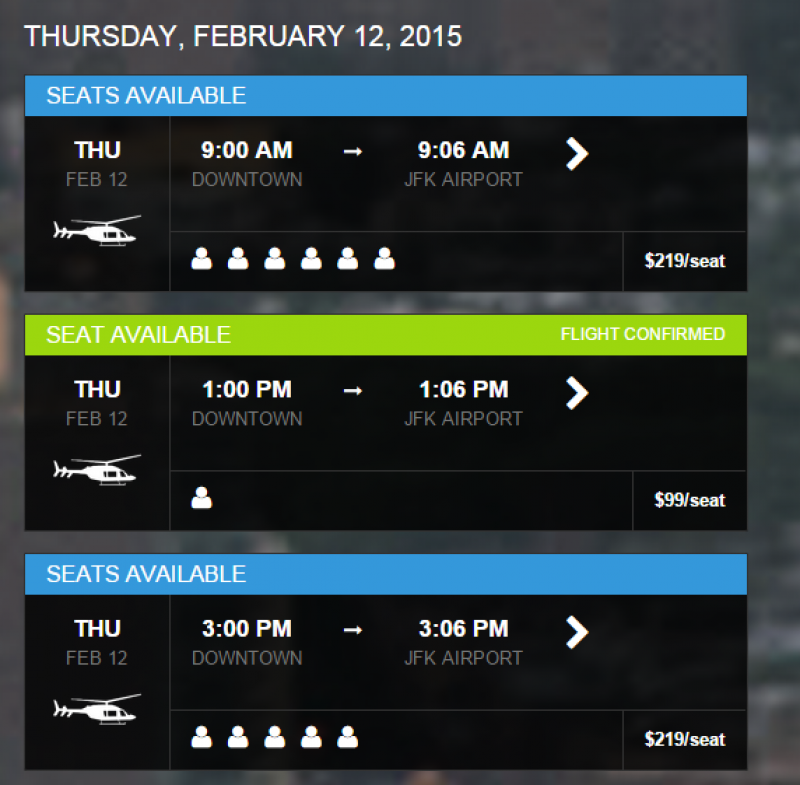
Task: Expand the 9:00 AM flight with chevron arrow
Action: [577, 154]
